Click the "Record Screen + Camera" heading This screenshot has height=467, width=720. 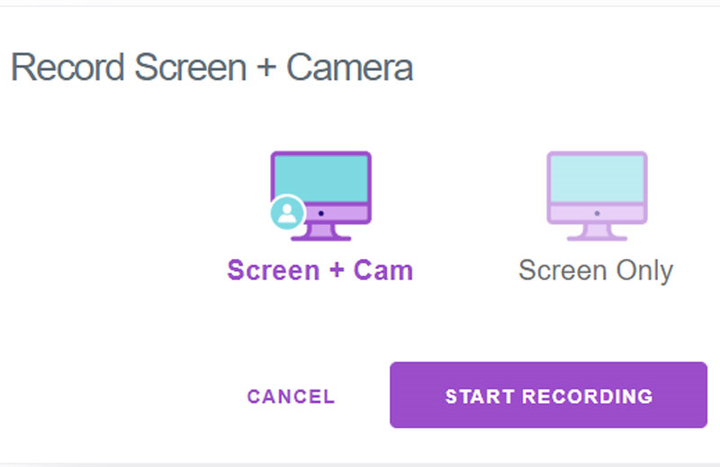tap(211, 68)
